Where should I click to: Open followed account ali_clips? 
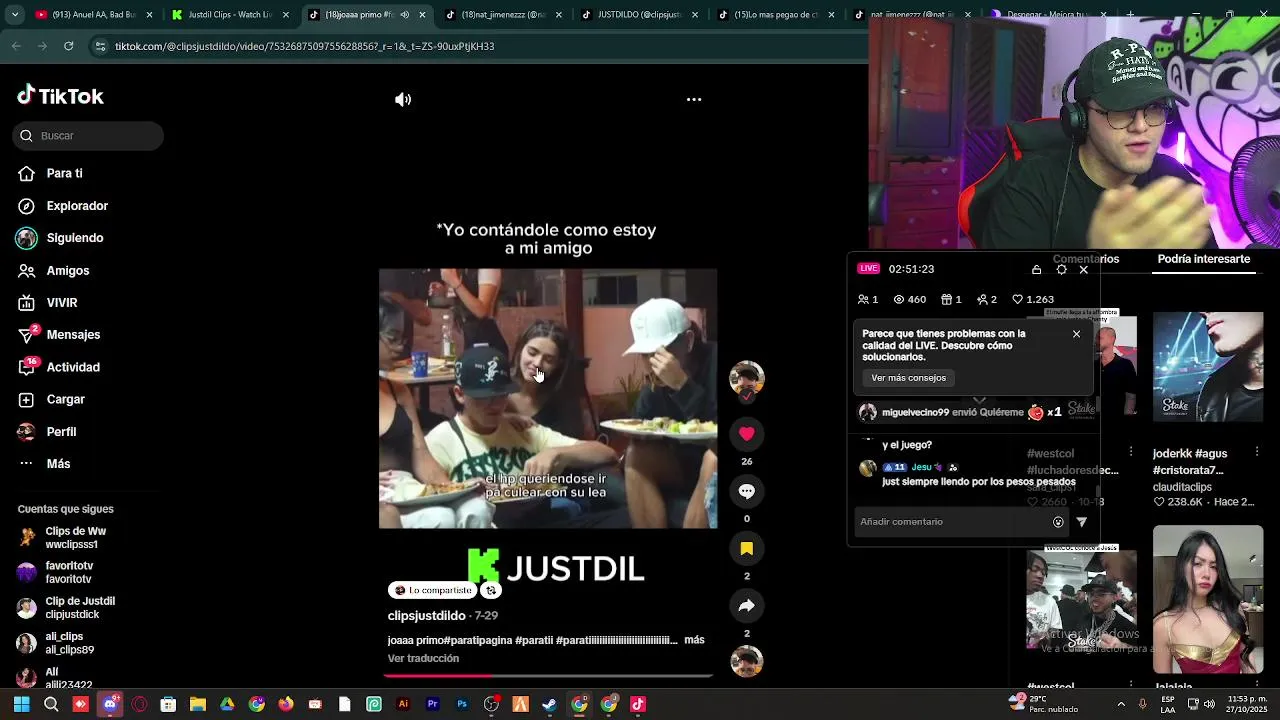click(68, 643)
